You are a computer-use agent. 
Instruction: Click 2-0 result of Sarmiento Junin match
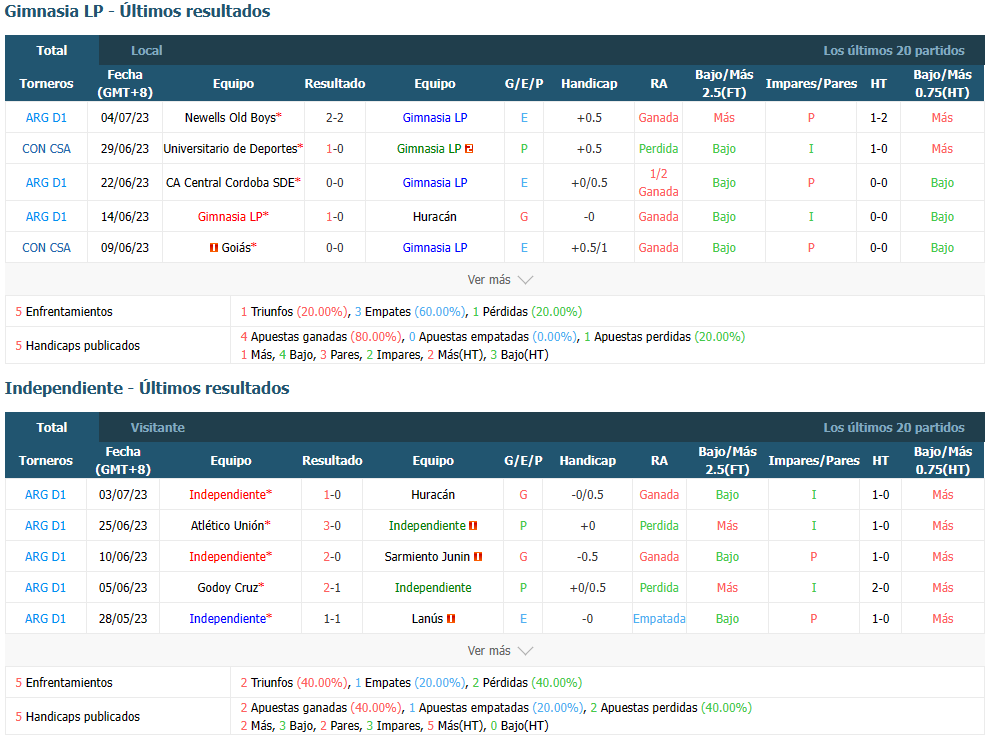332,557
